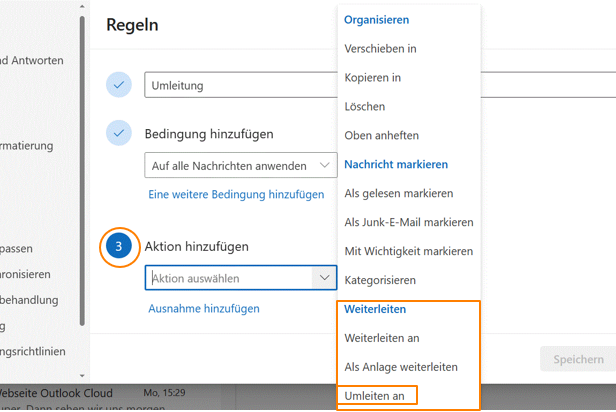Click the sidebar scrollbar down arrow

click(x=82, y=376)
